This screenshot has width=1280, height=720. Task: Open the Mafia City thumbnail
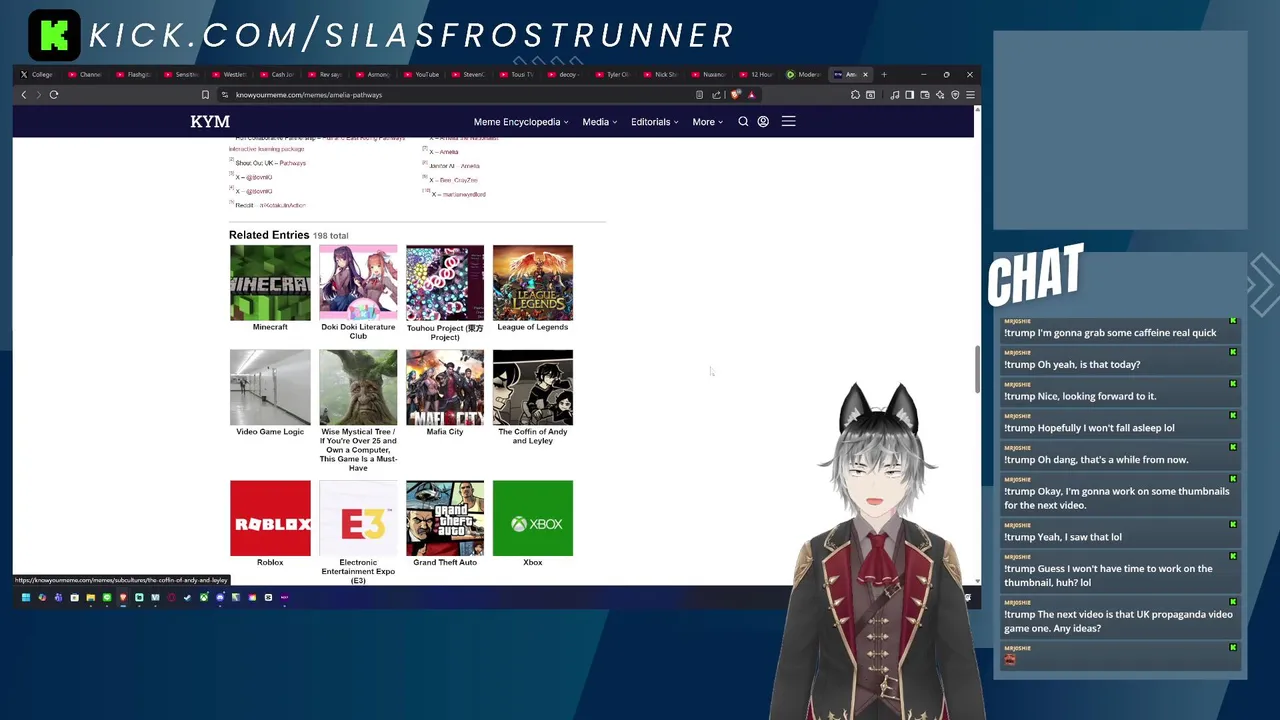click(x=445, y=388)
